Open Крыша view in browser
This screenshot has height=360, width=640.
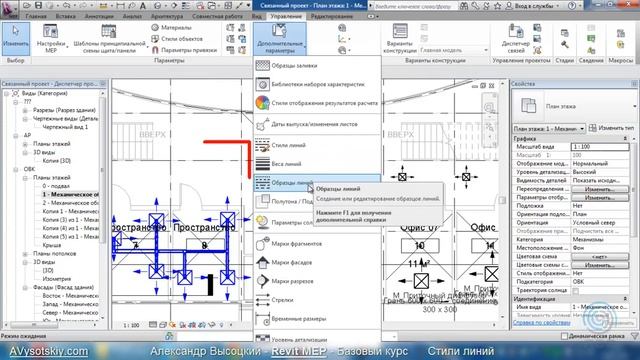tap(52, 245)
